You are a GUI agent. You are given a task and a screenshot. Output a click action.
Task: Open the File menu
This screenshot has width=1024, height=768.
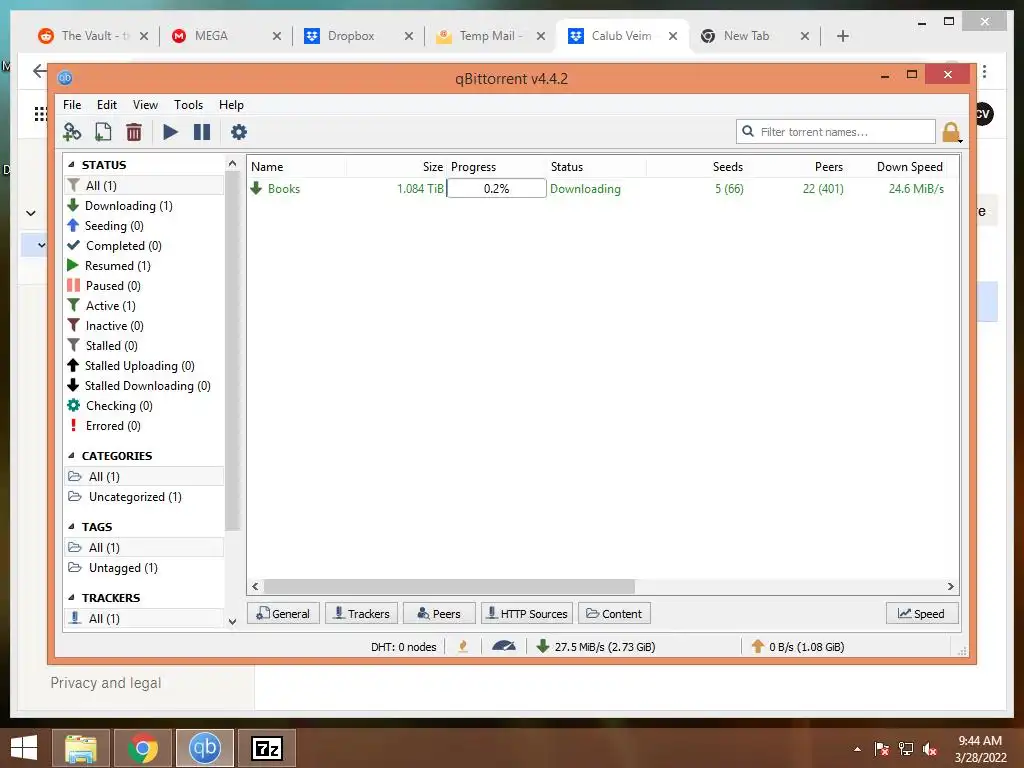coord(72,104)
